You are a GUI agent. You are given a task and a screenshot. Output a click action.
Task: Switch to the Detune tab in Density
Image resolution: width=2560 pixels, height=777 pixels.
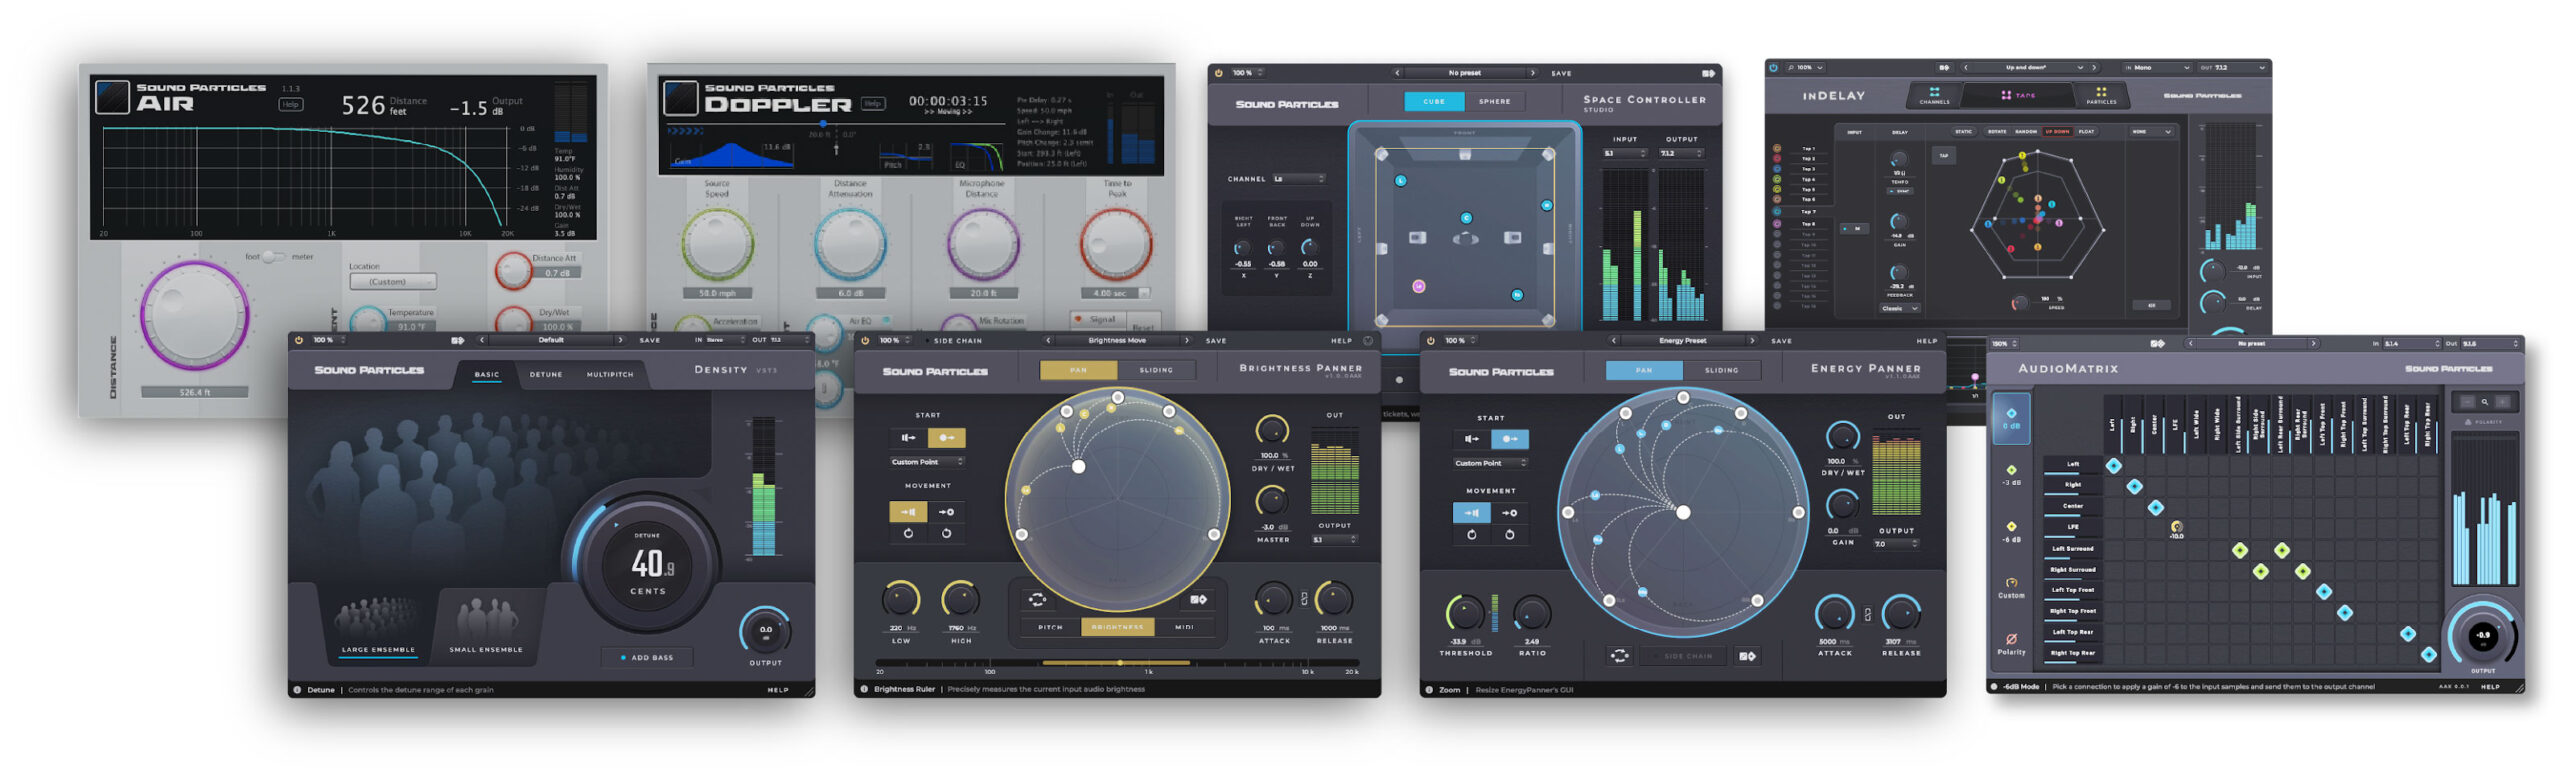(545, 374)
